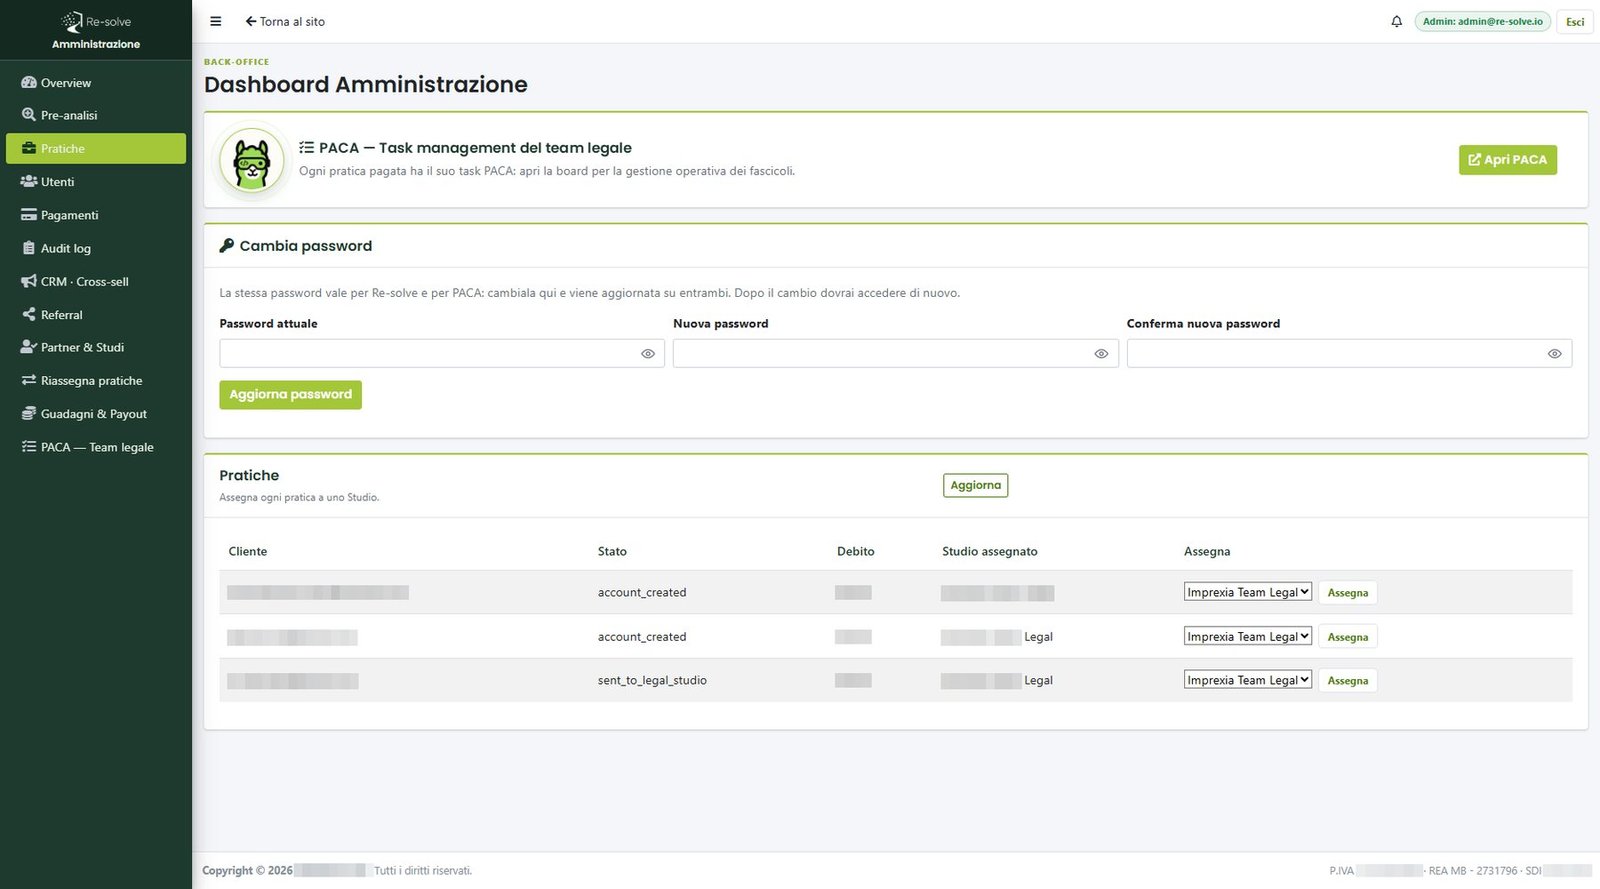Click the PACA alpaca mascot avatar
The width and height of the screenshot is (1600, 889).
tap(252, 160)
